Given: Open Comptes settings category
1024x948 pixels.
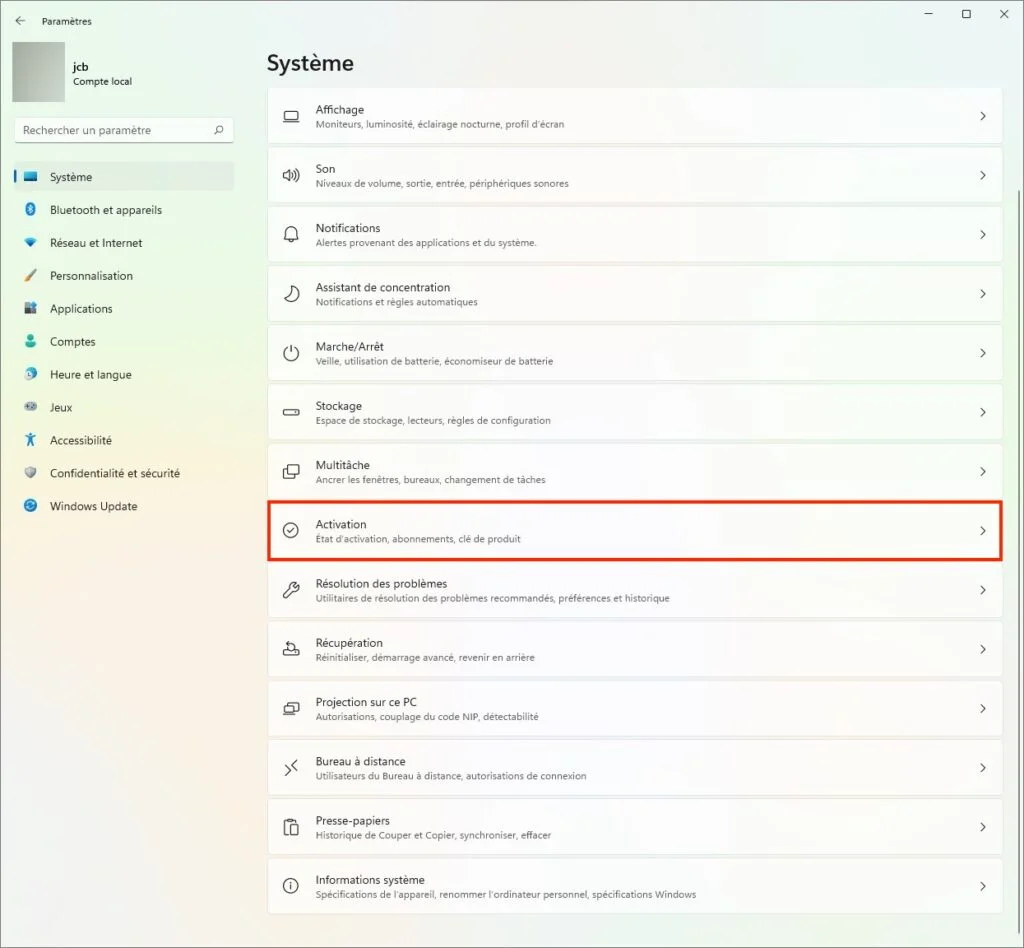Looking at the screenshot, I should click(124, 341).
